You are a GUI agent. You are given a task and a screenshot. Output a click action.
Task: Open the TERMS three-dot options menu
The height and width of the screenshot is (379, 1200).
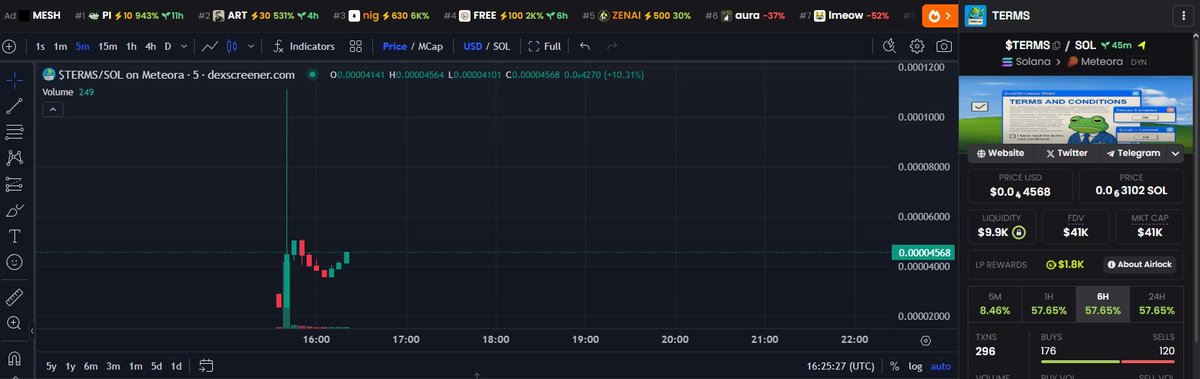1184,16
